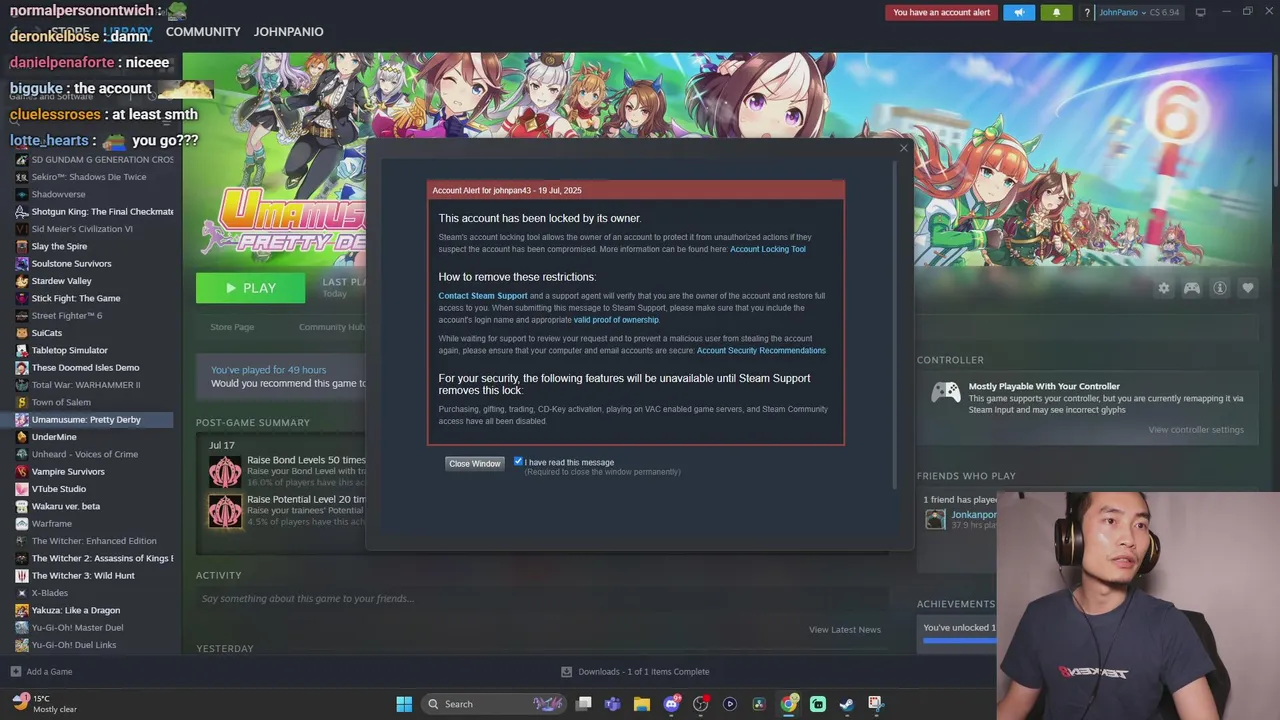Open Steam icon on taskbar
1280x720 pixels.
[x=847, y=704]
